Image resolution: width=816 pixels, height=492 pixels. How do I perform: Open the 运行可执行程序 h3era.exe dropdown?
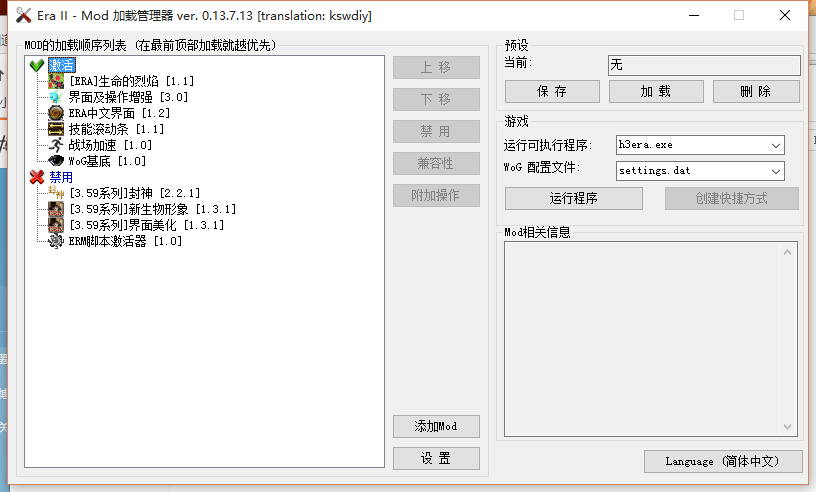(775, 145)
